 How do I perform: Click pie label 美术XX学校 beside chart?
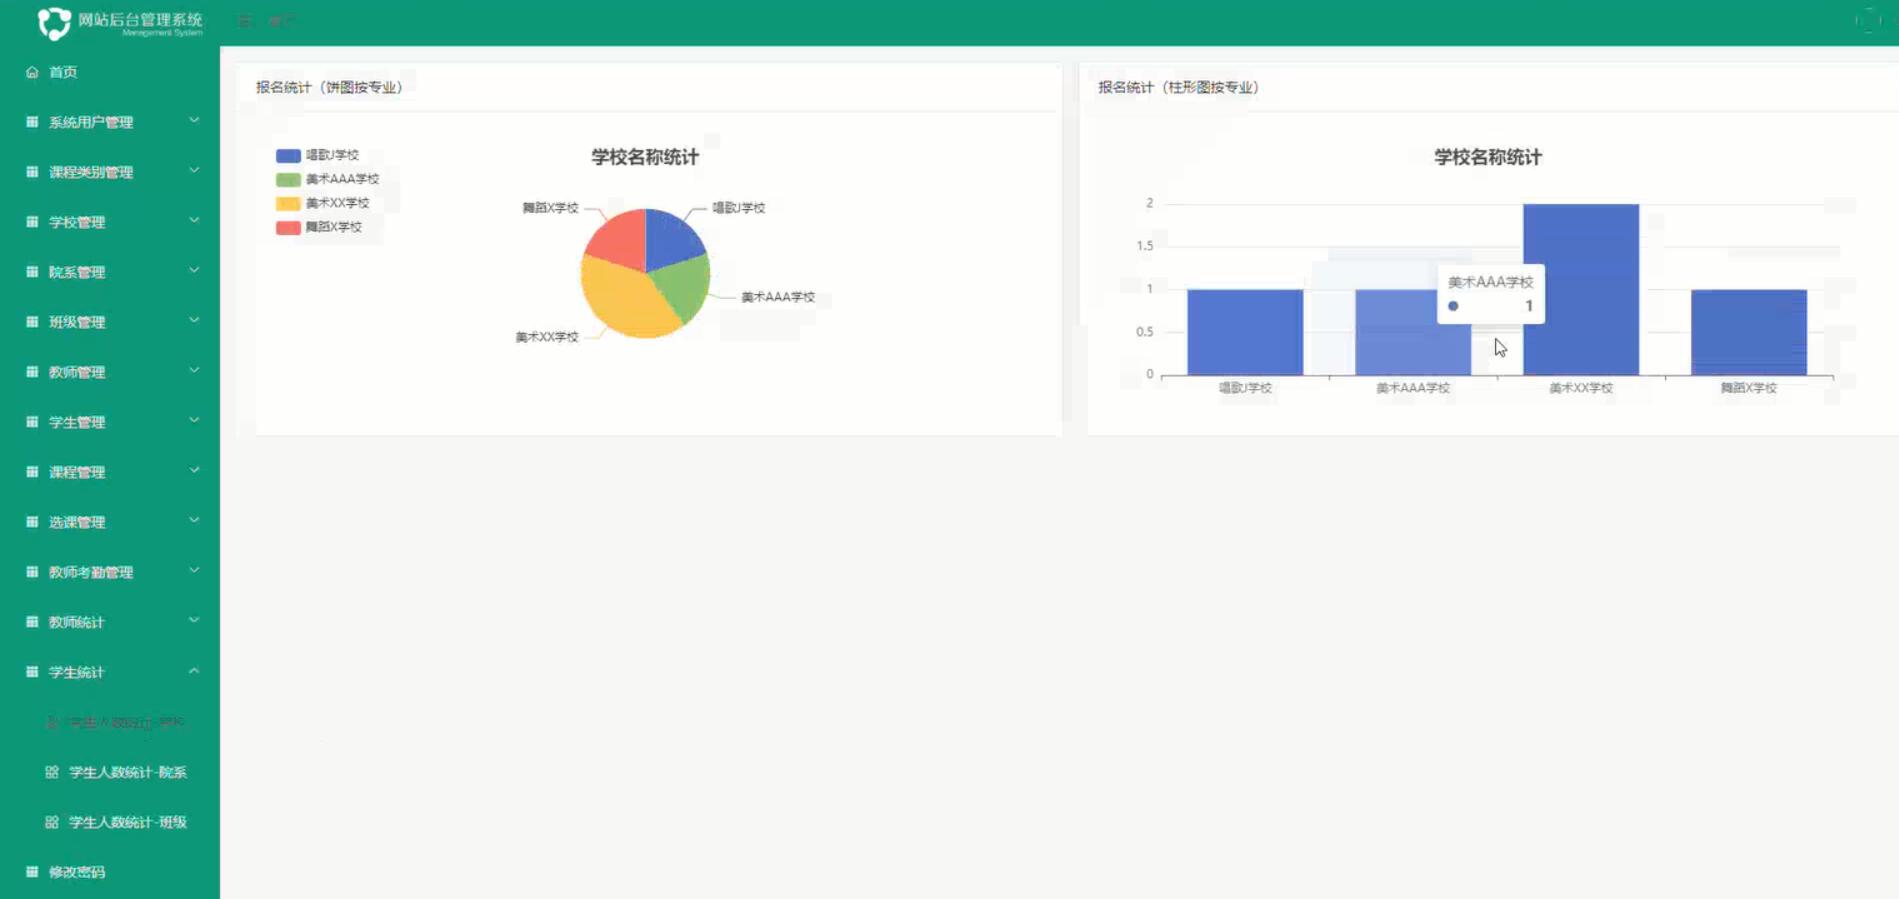pyautogui.click(x=547, y=337)
